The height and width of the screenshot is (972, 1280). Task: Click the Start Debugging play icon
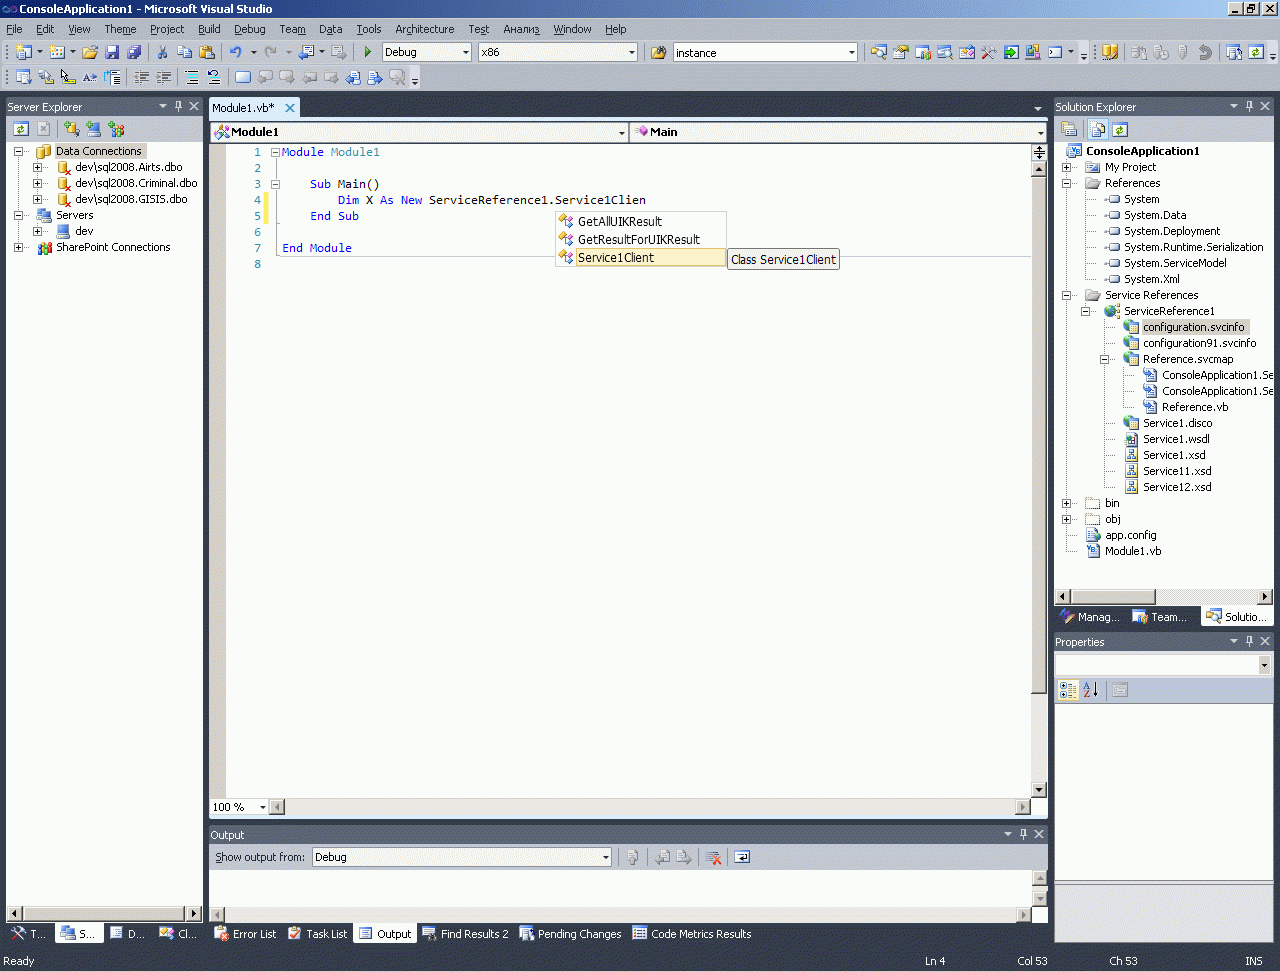[x=368, y=52]
